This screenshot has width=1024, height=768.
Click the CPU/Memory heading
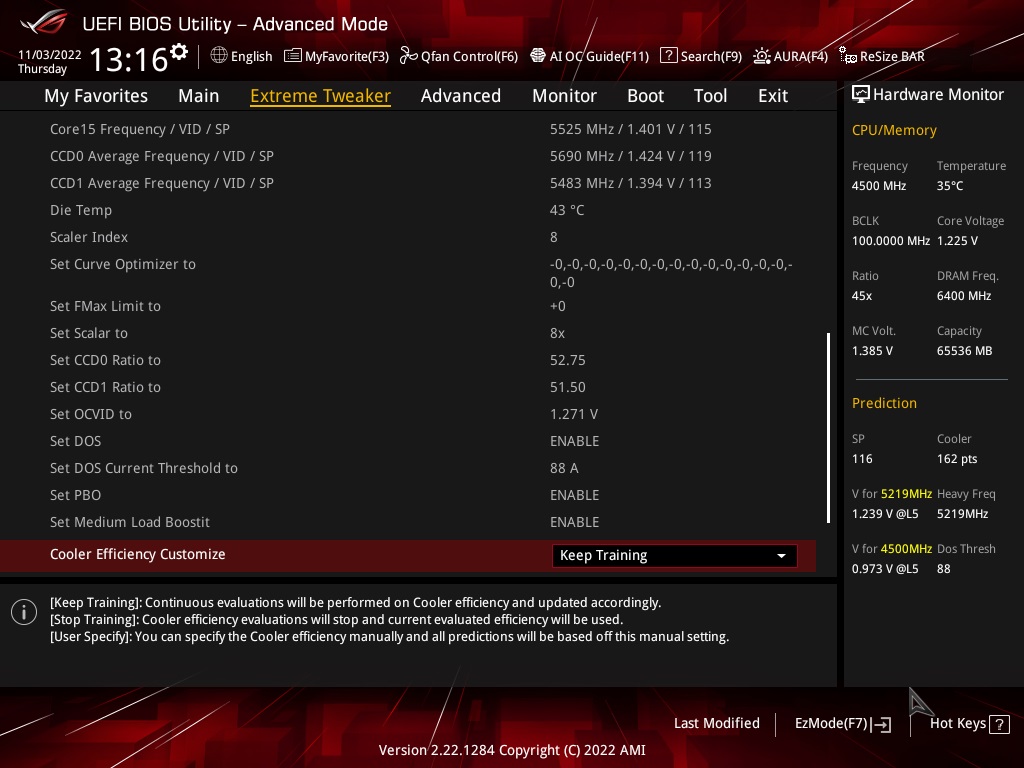pyautogui.click(x=894, y=131)
